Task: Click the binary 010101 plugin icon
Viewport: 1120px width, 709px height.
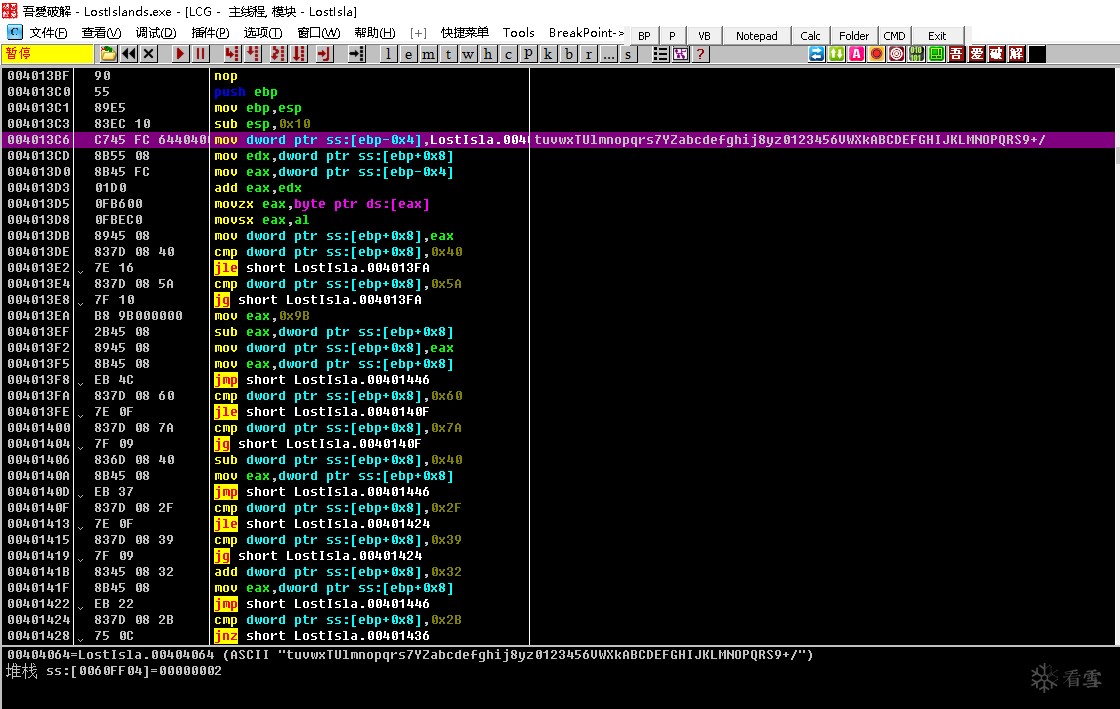Action: point(916,54)
